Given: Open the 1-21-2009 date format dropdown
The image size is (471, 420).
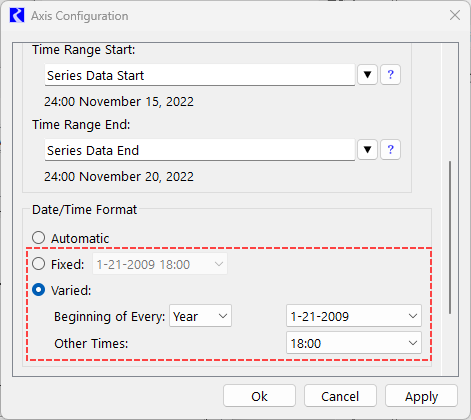Looking at the screenshot, I should (x=354, y=316).
